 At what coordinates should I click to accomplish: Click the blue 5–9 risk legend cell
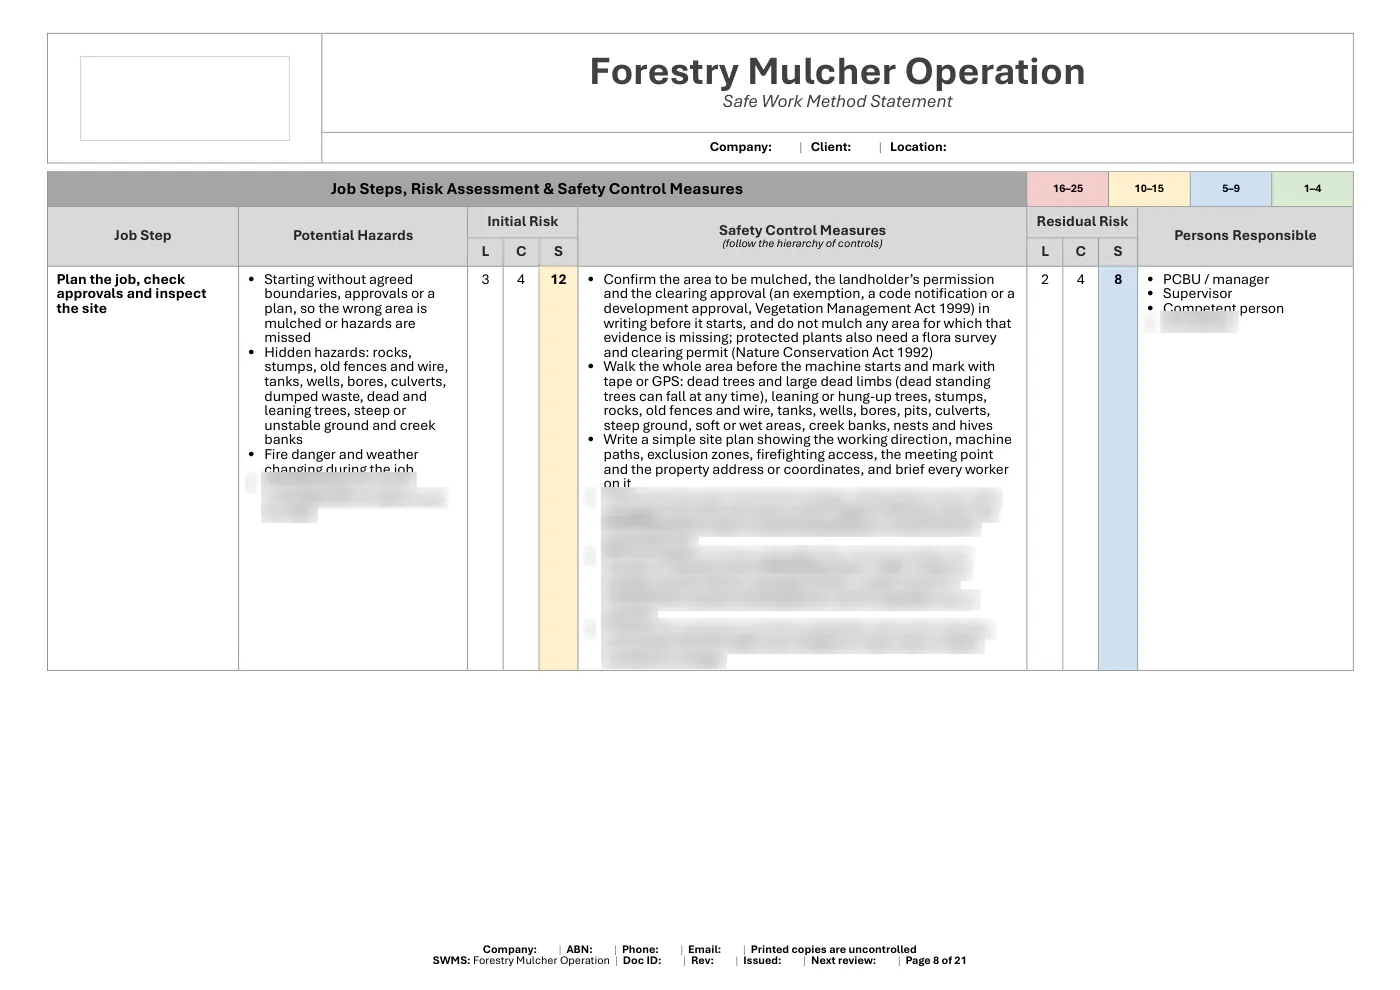click(x=1231, y=189)
